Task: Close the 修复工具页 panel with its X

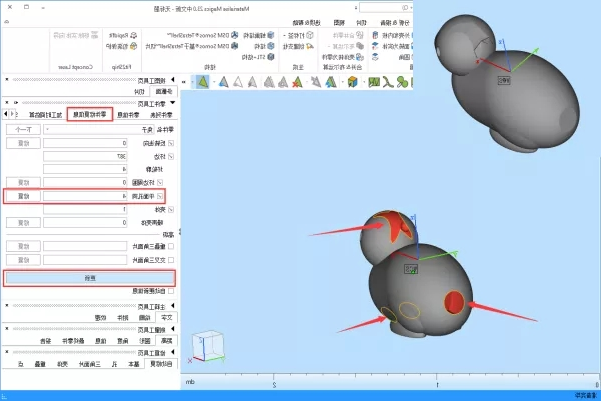Action: [x=7, y=352]
